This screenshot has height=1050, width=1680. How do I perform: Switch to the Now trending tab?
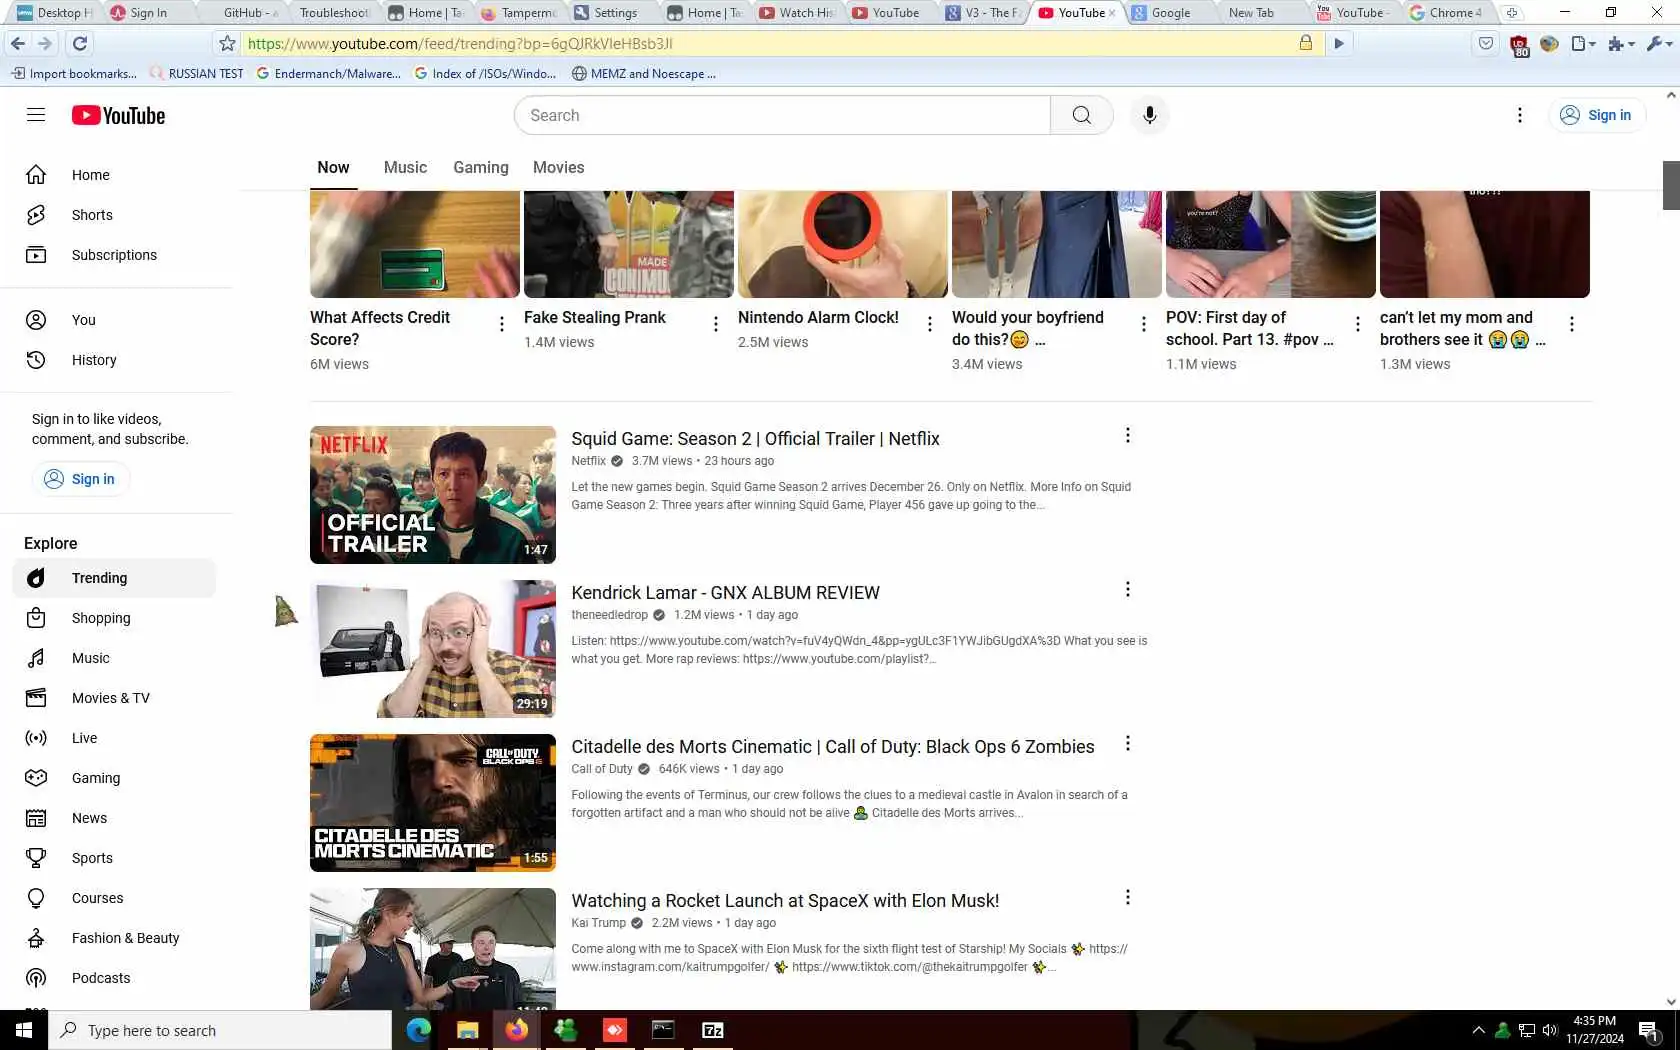click(x=333, y=167)
